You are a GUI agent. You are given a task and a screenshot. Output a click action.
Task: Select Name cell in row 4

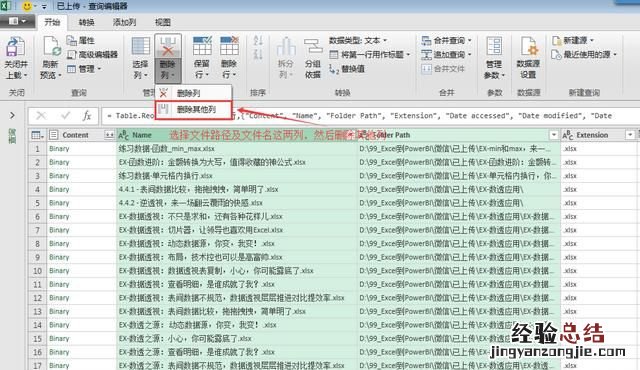pos(237,189)
